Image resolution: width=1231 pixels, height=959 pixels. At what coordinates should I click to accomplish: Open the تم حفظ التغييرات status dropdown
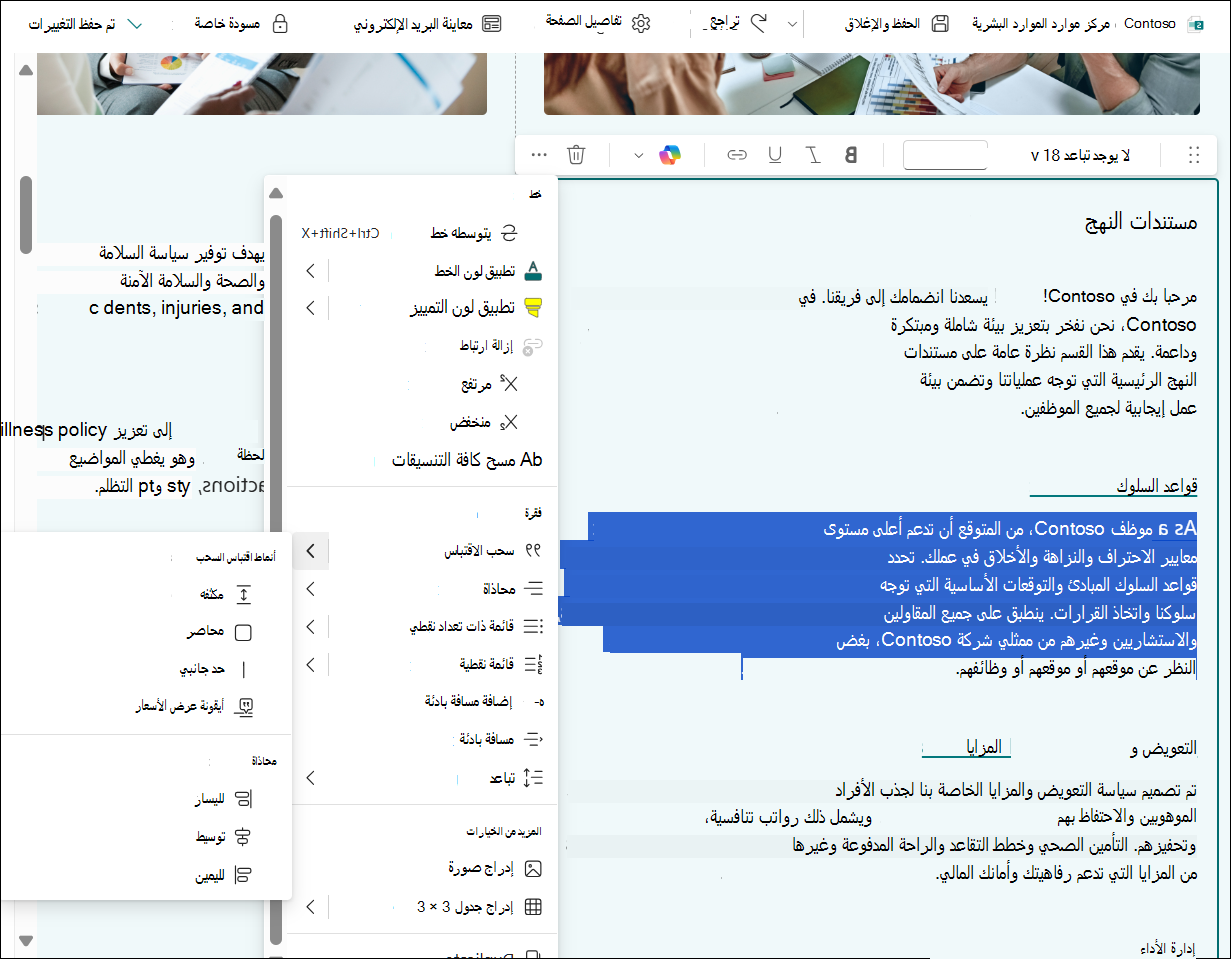click(x=86, y=23)
